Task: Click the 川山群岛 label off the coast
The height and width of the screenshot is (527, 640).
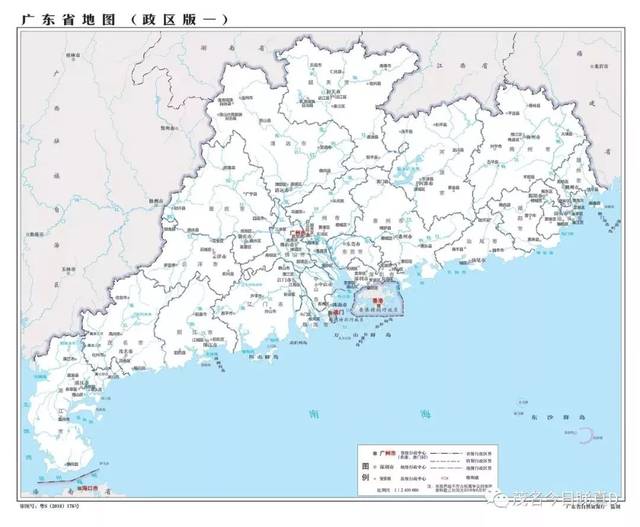Action: tap(264, 357)
